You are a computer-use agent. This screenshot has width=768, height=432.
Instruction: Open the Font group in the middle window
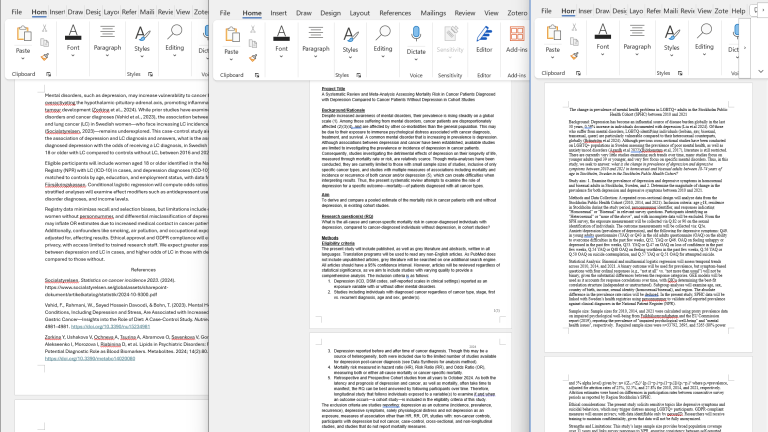(281, 42)
